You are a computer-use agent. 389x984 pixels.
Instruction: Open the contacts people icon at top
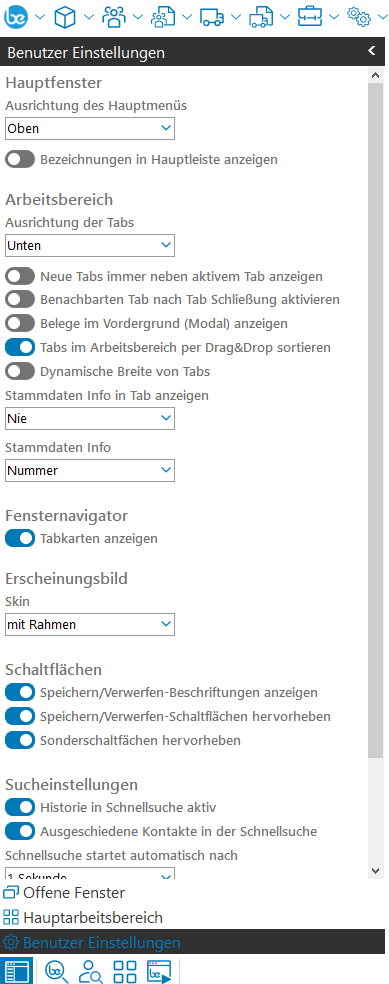[x=114, y=17]
